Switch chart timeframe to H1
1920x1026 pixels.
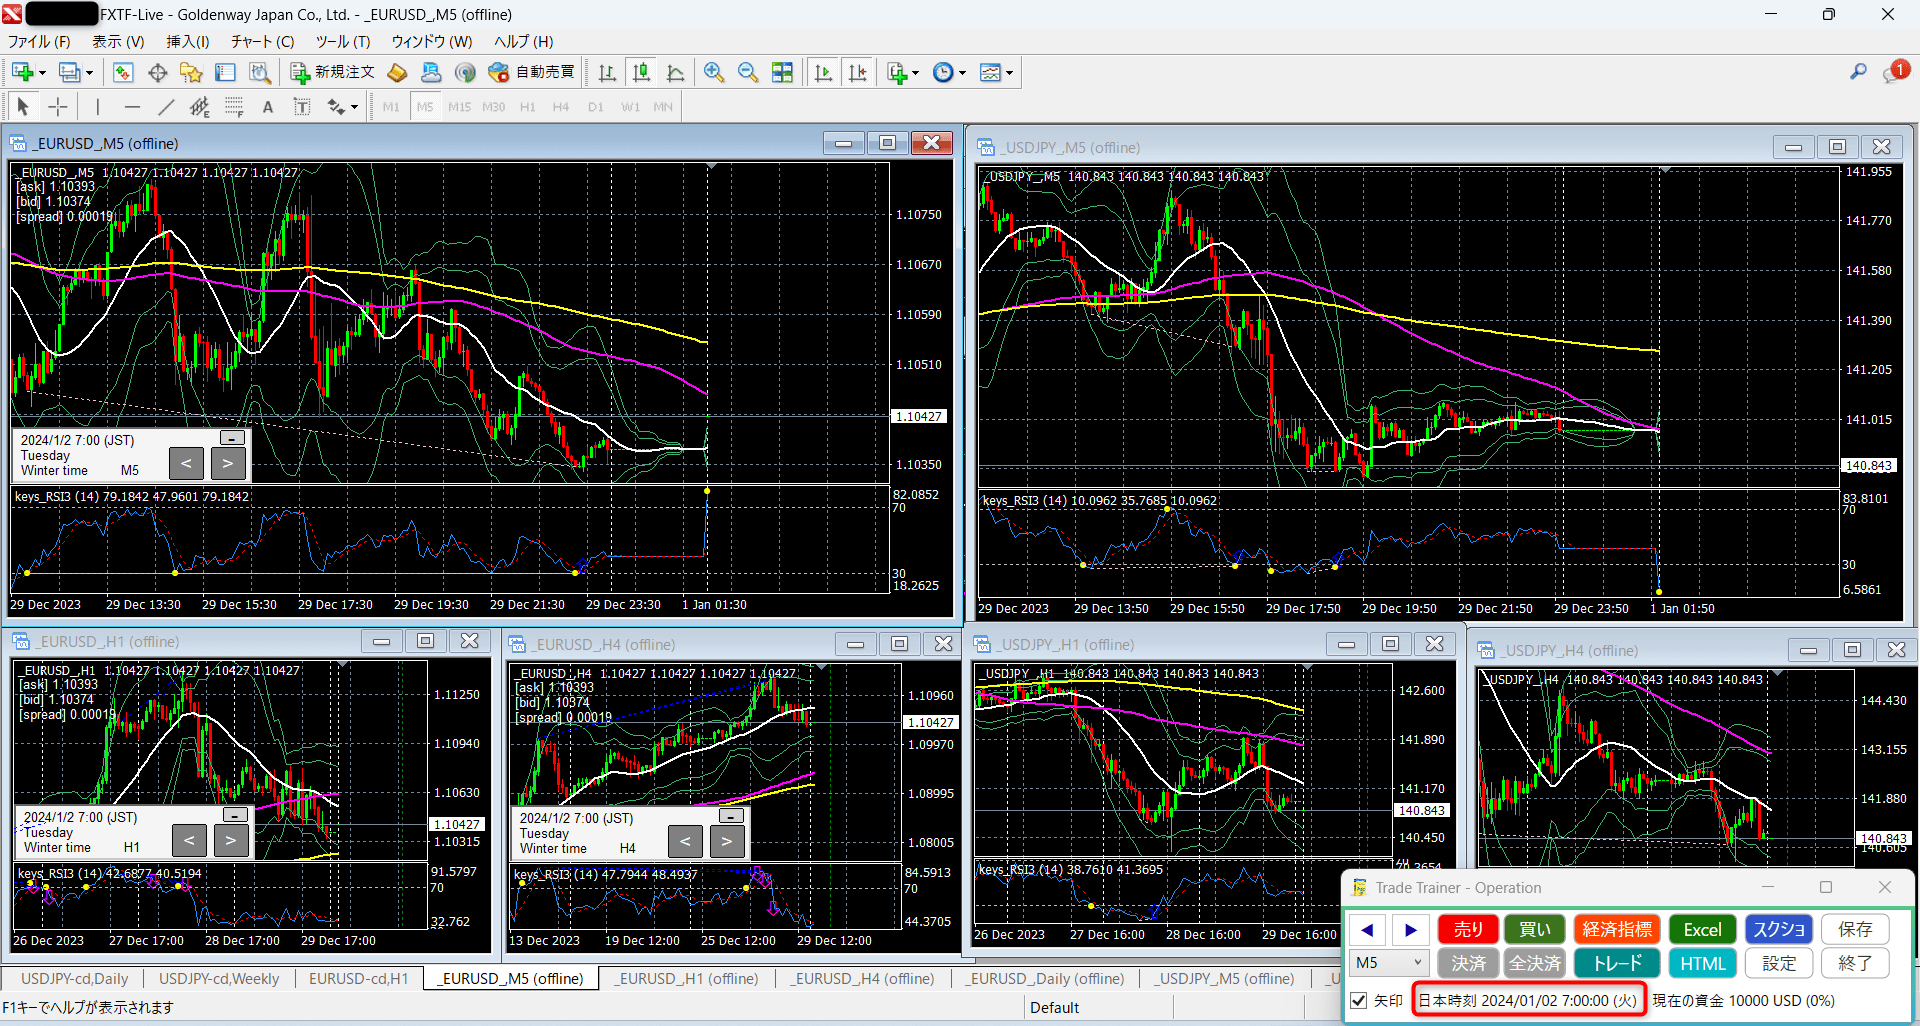tap(527, 106)
